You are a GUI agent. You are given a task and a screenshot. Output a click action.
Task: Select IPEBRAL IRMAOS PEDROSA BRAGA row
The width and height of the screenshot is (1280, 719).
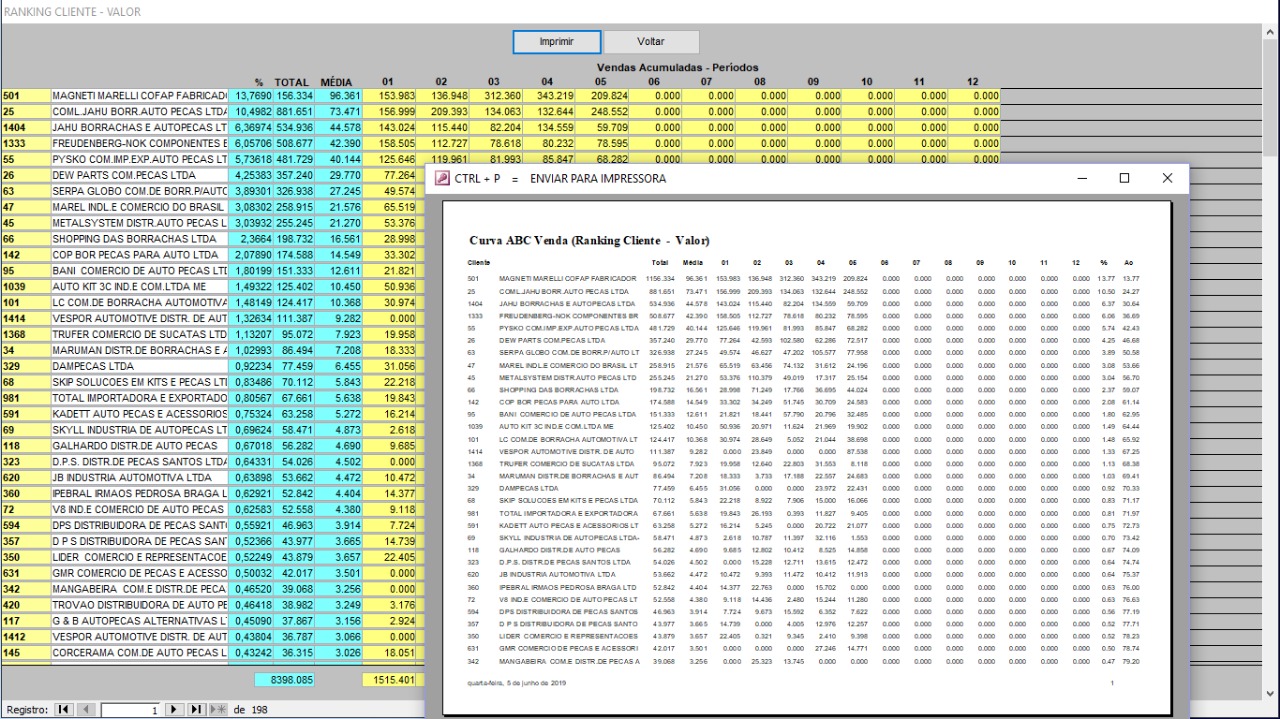[140, 494]
